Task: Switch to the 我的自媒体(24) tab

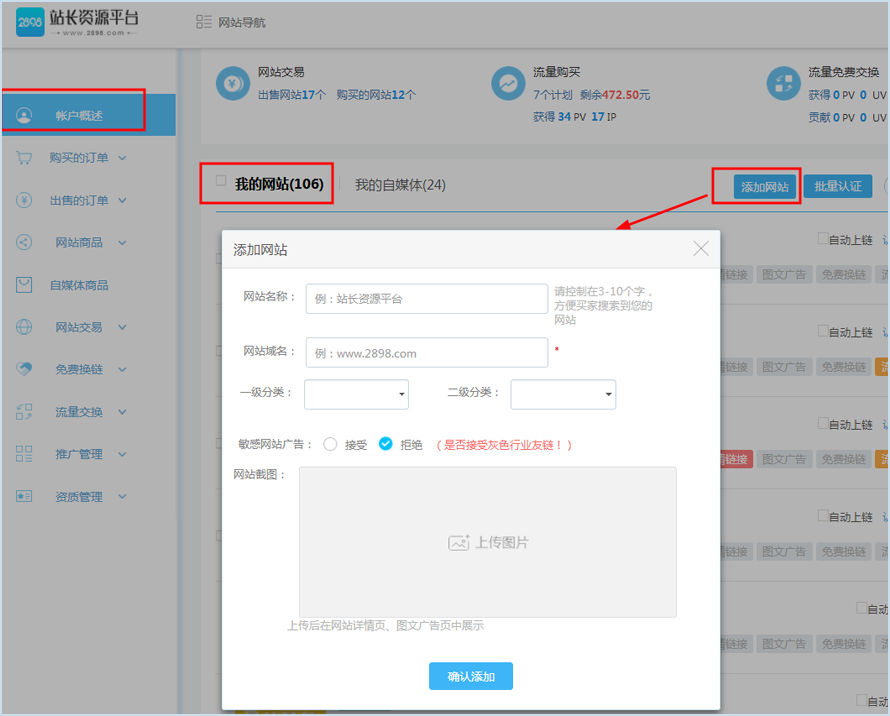Action: click(x=399, y=184)
